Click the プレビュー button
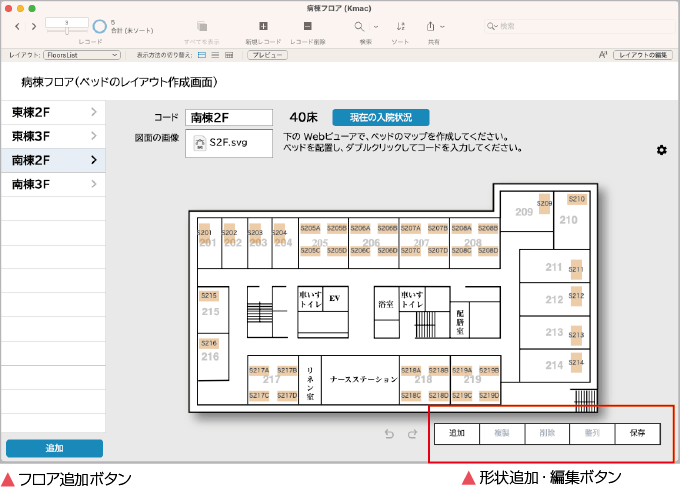This screenshot has width=680, height=497. pyautogui.click(x=267, y=55)
